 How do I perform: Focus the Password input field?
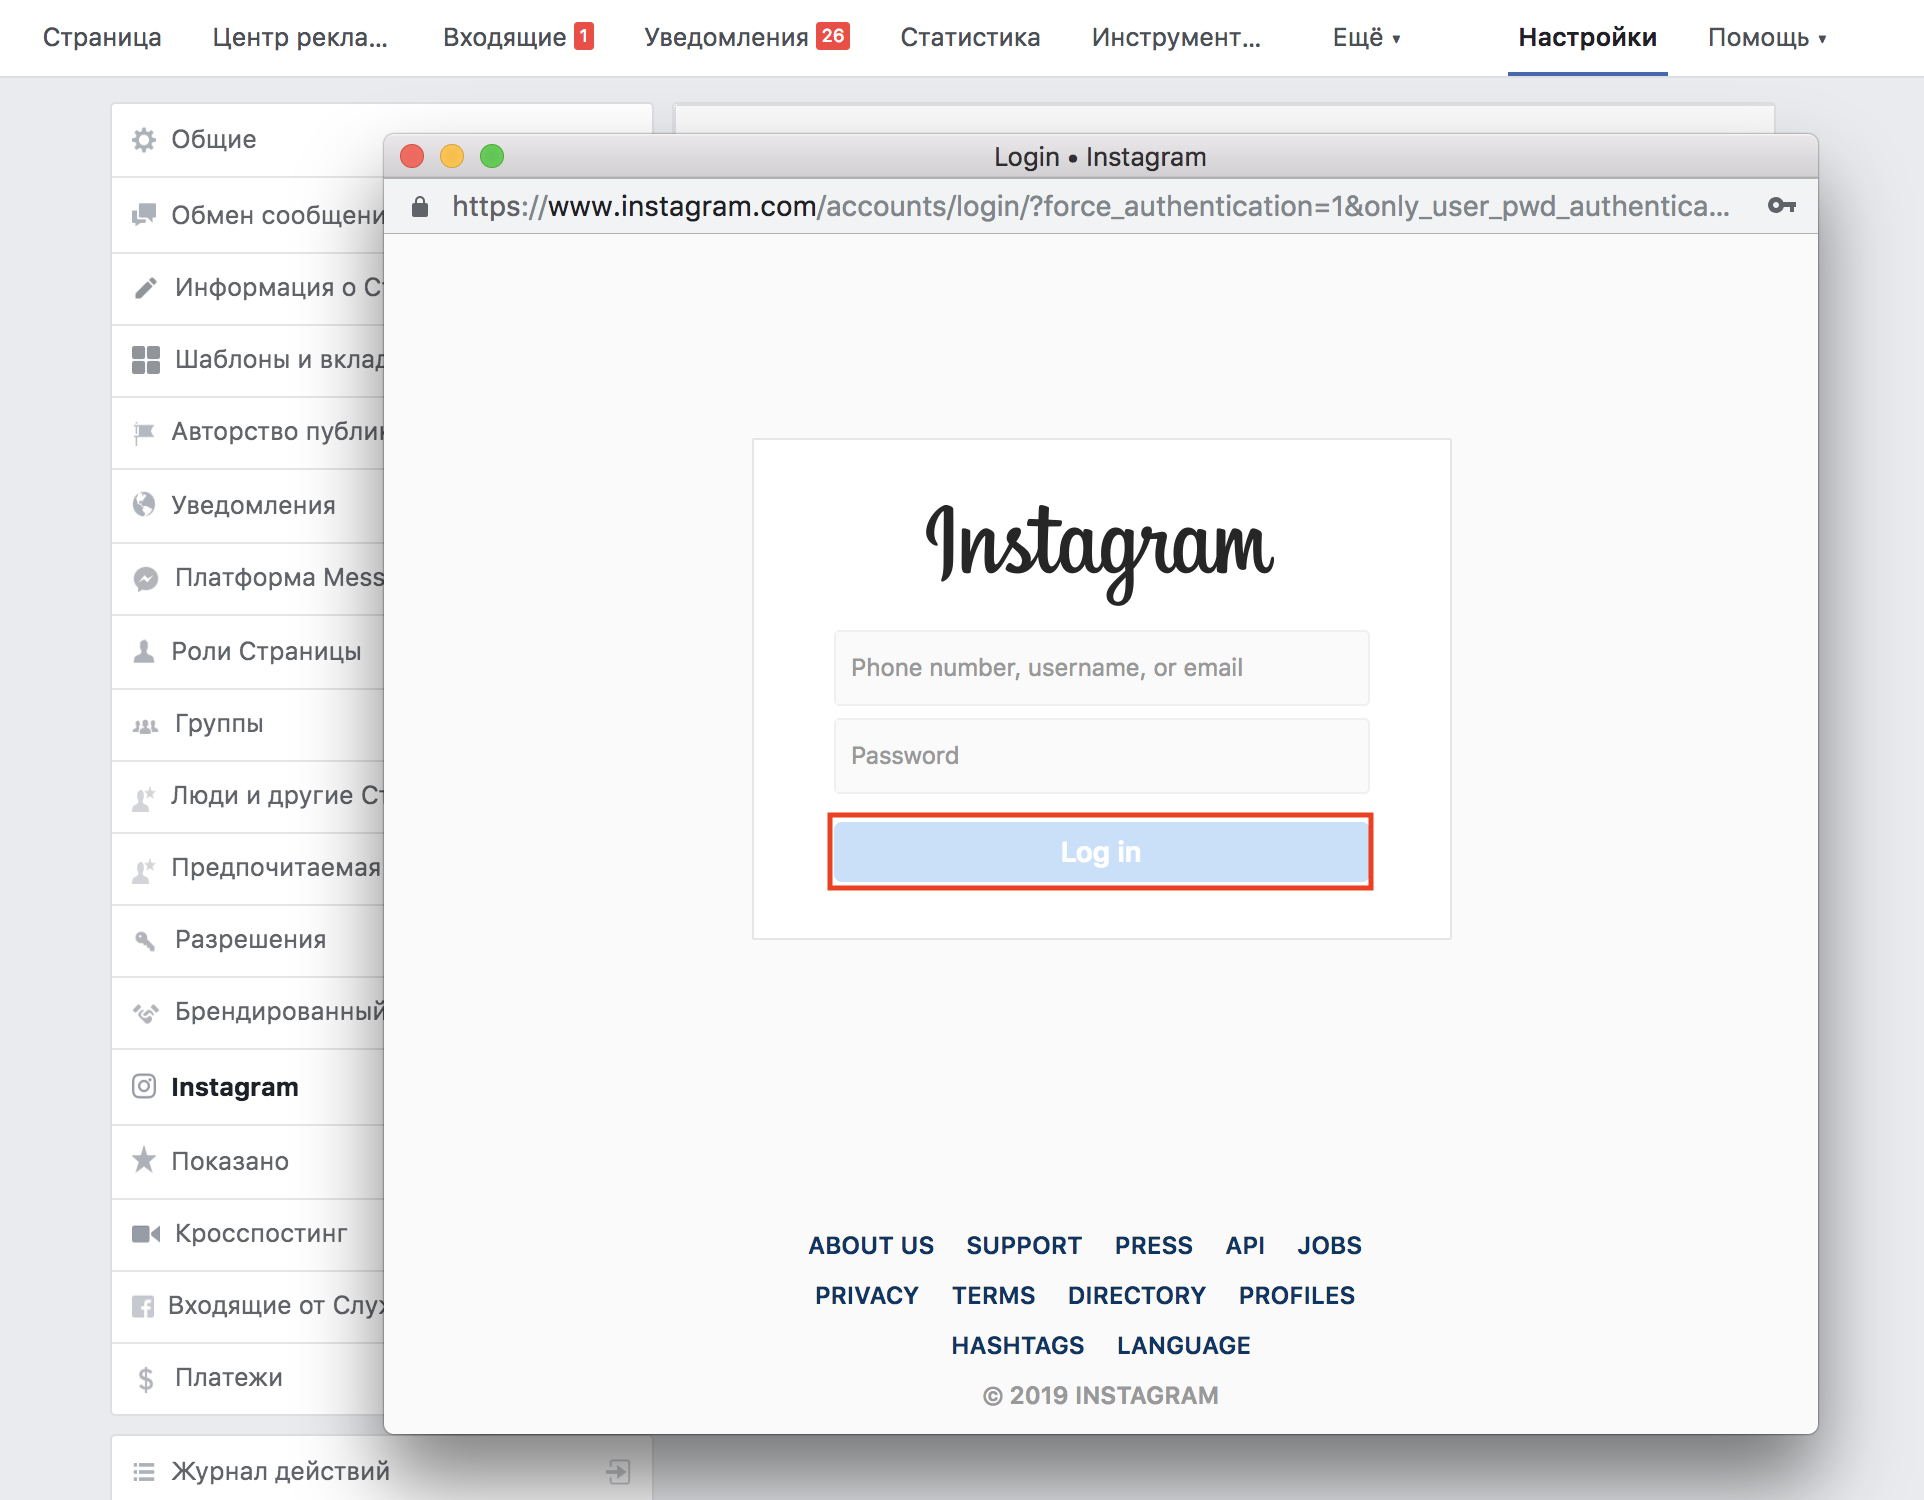click(x=1101, y=756)
